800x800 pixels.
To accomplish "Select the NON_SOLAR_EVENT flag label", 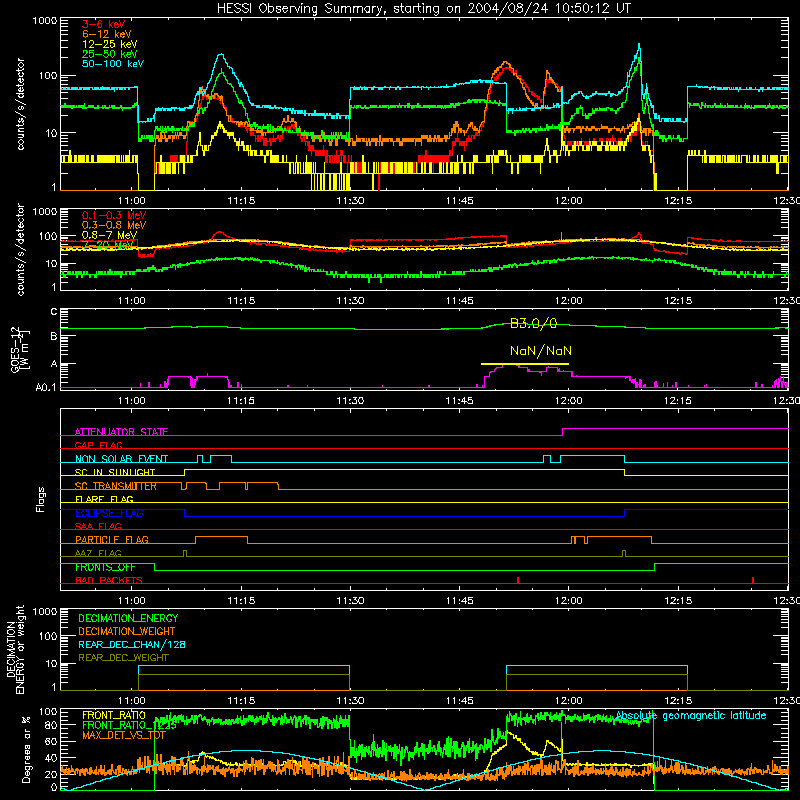I will pos(121,459).
